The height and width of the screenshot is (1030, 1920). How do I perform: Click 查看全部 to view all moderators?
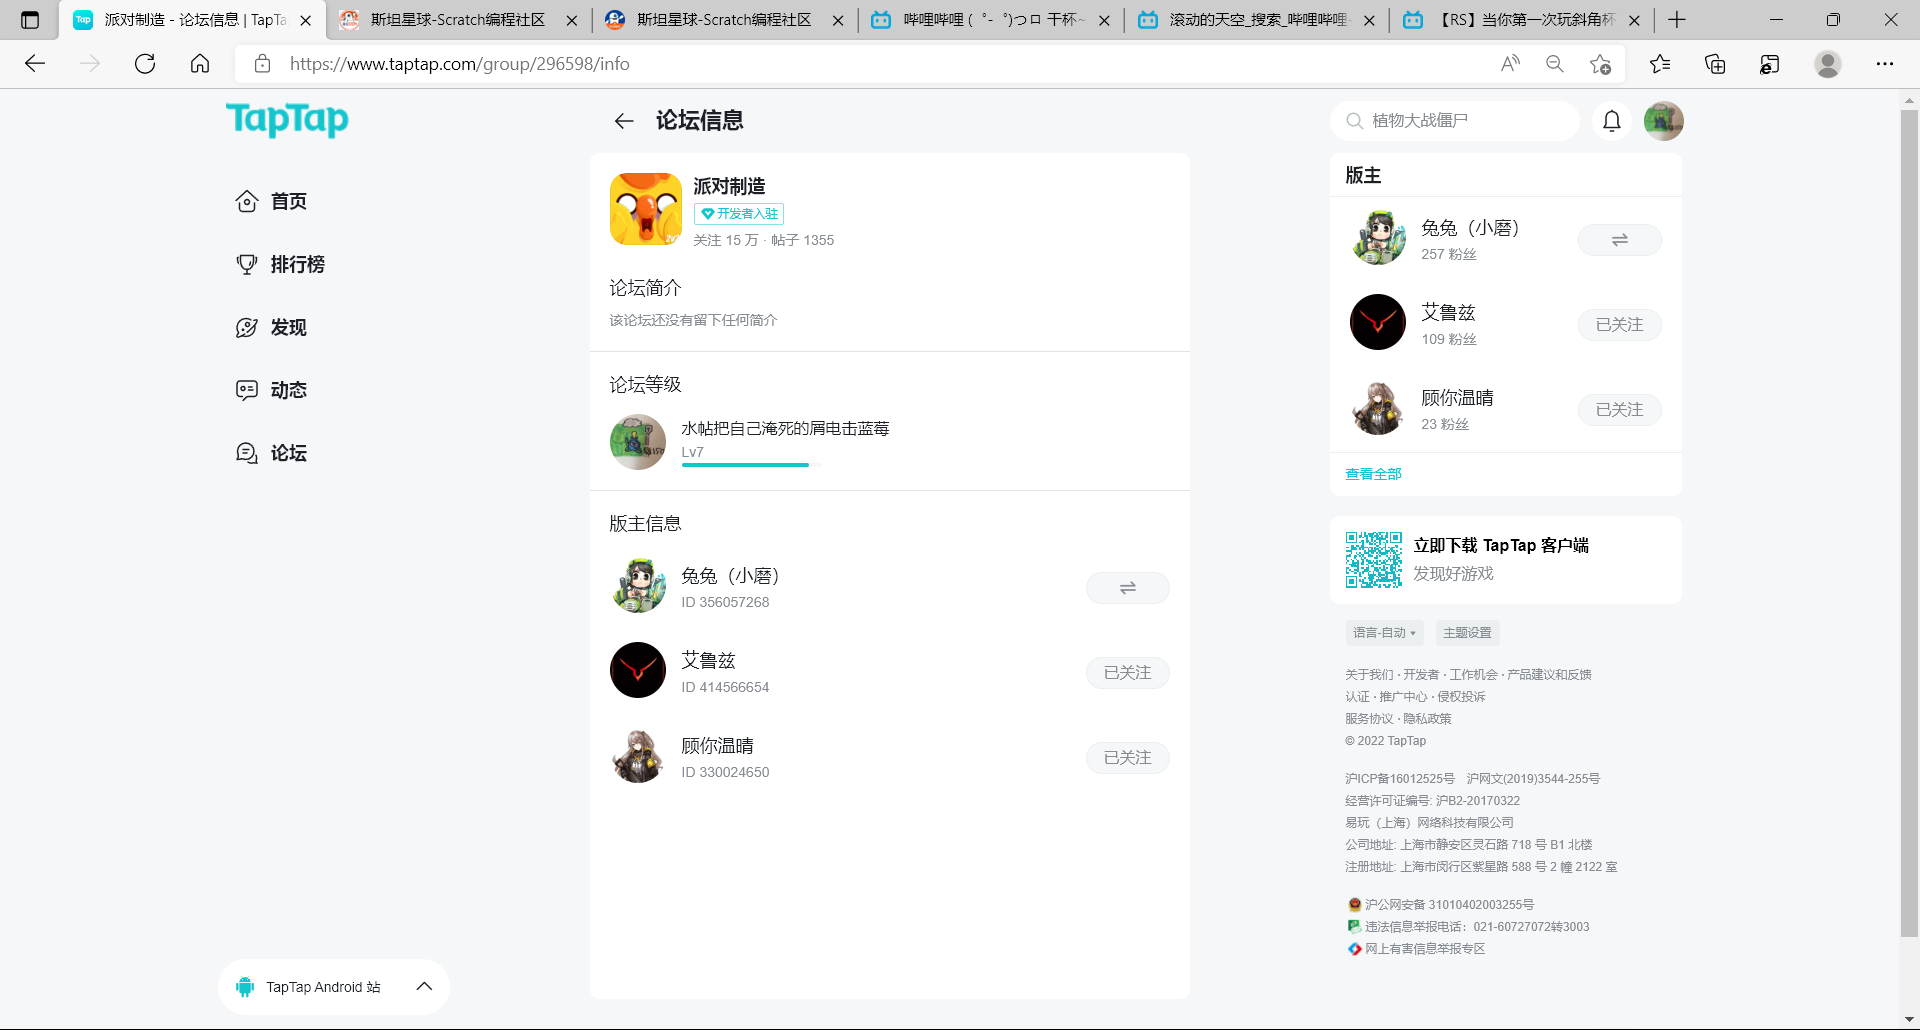click(x=1373, y=474)
